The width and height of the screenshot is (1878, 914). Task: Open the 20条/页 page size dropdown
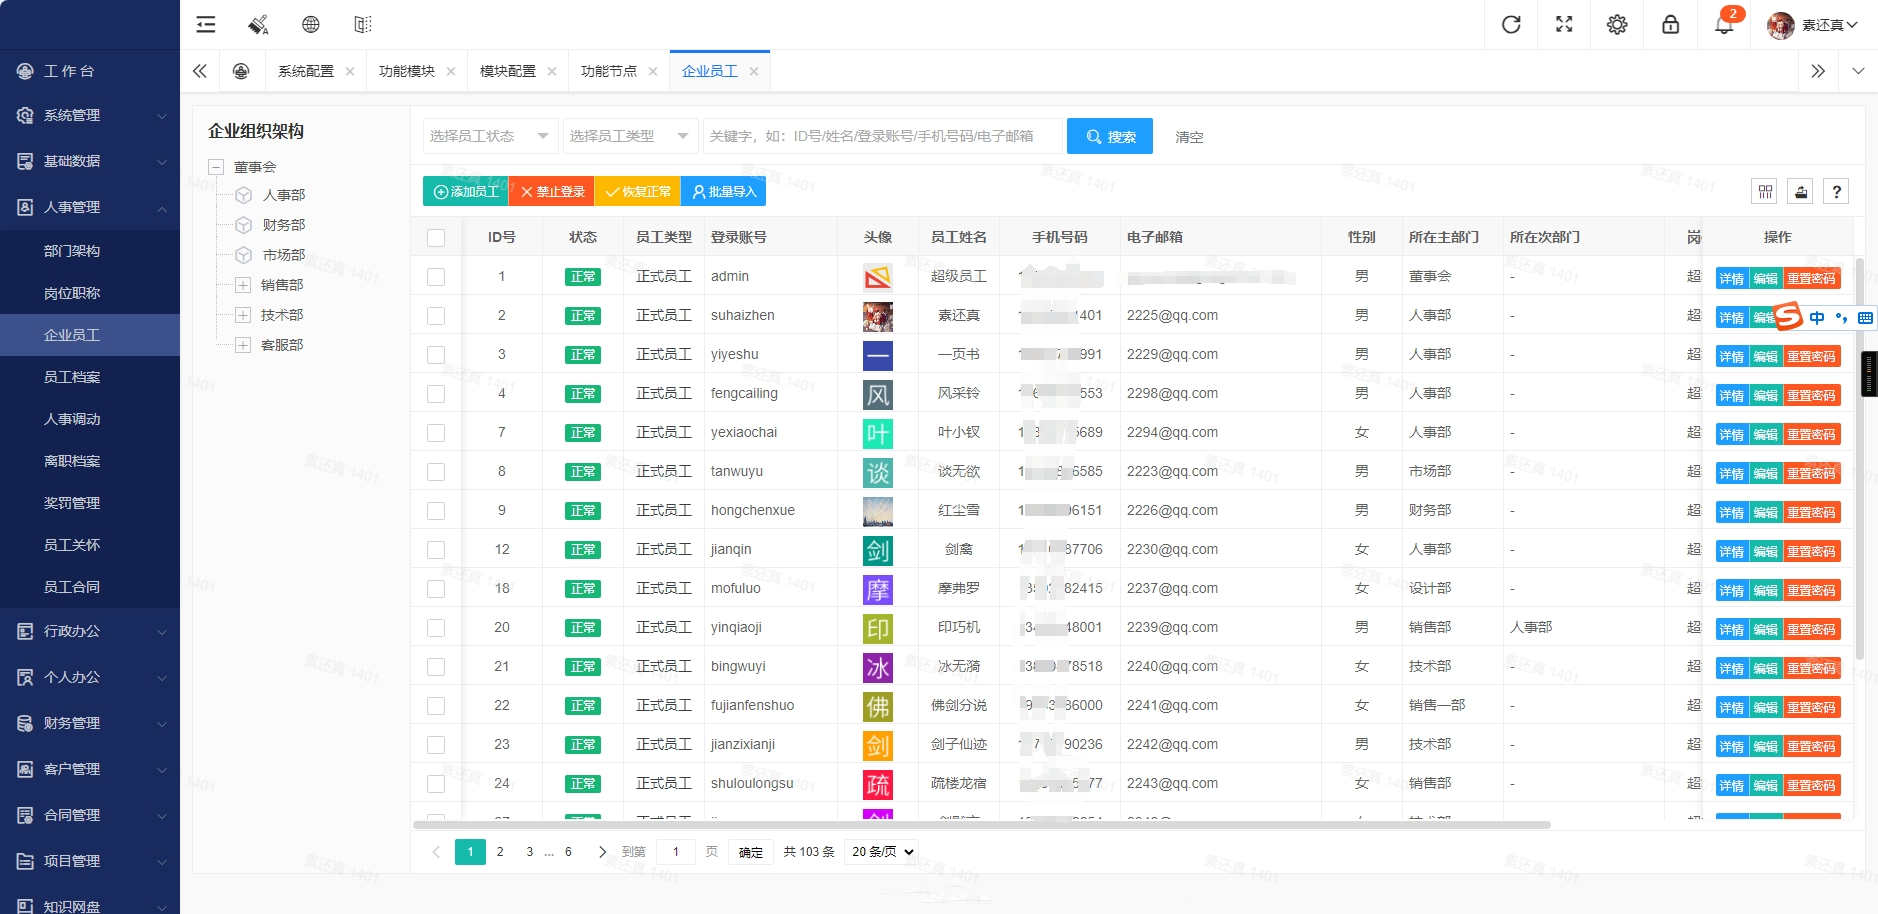(x=878, y=851)
